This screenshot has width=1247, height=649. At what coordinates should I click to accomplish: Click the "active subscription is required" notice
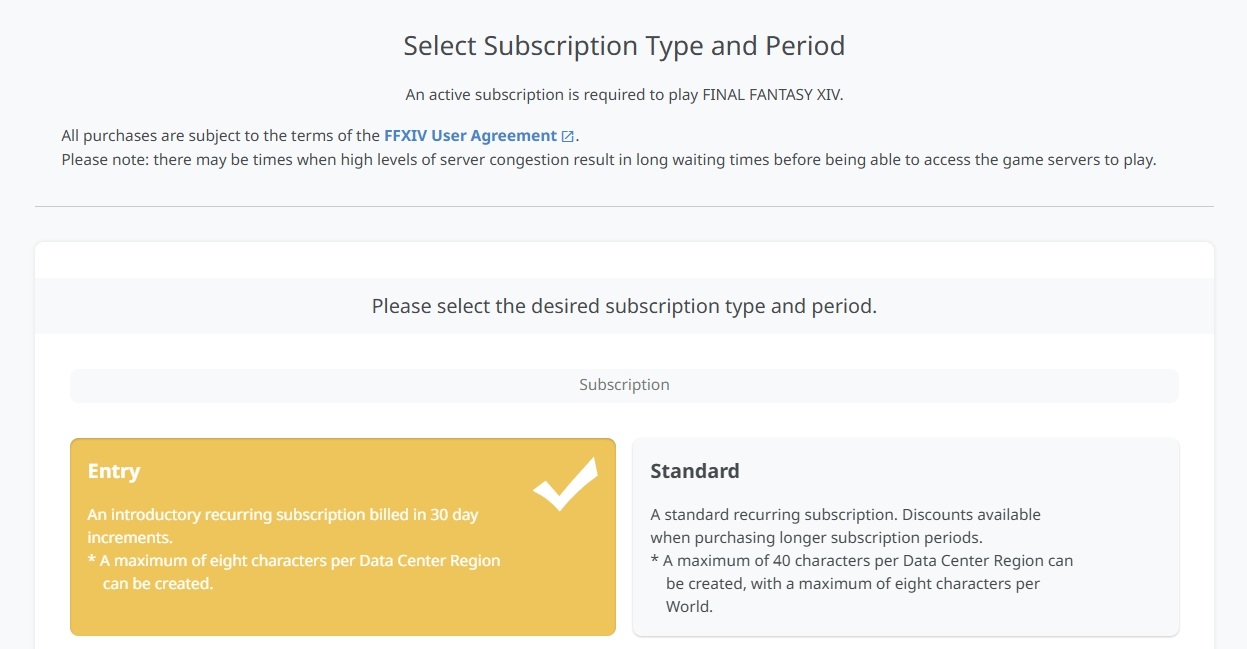pyautogui.click(x=624, y=95)
